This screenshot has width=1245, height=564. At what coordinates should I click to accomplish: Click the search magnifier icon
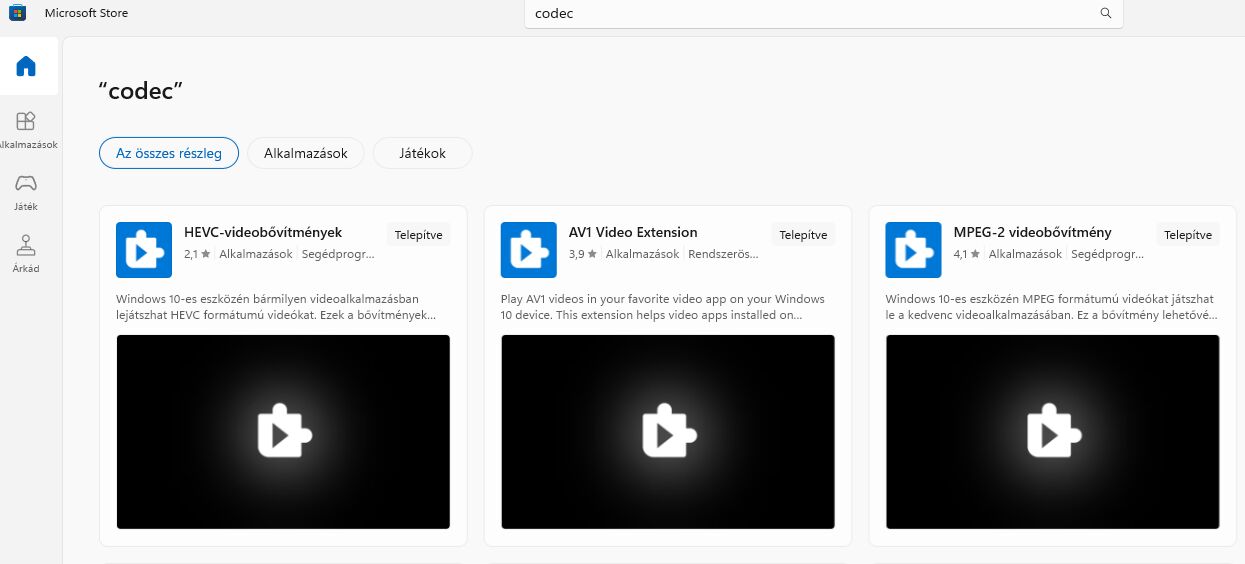(x=1106, y=14)
